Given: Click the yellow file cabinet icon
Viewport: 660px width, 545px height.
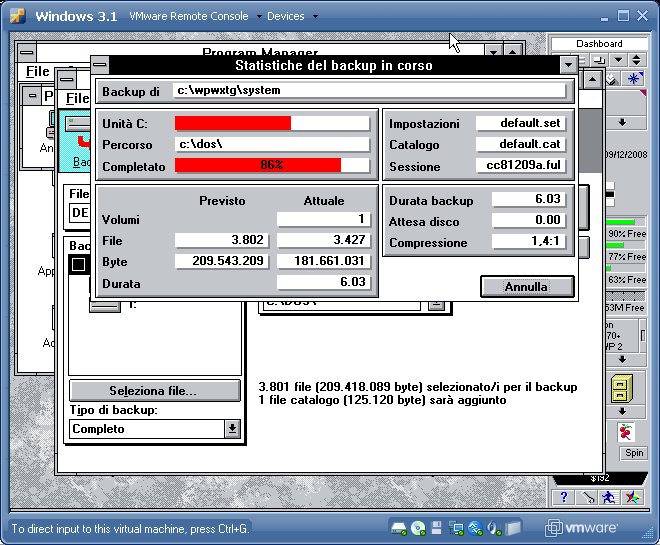Looking at the screenshot, I should (x=623, y=384).
